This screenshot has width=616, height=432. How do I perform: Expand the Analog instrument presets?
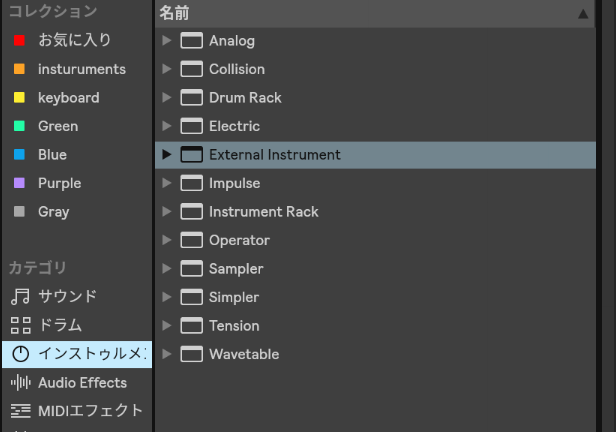[x=167, y=41]
